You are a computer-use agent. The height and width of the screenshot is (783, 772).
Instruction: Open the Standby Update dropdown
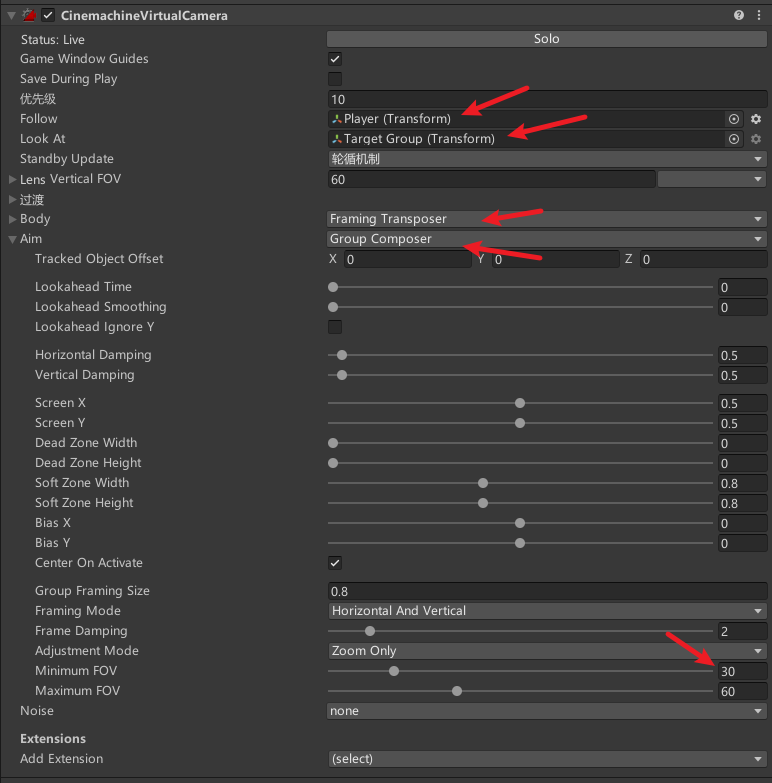[547, 159]
